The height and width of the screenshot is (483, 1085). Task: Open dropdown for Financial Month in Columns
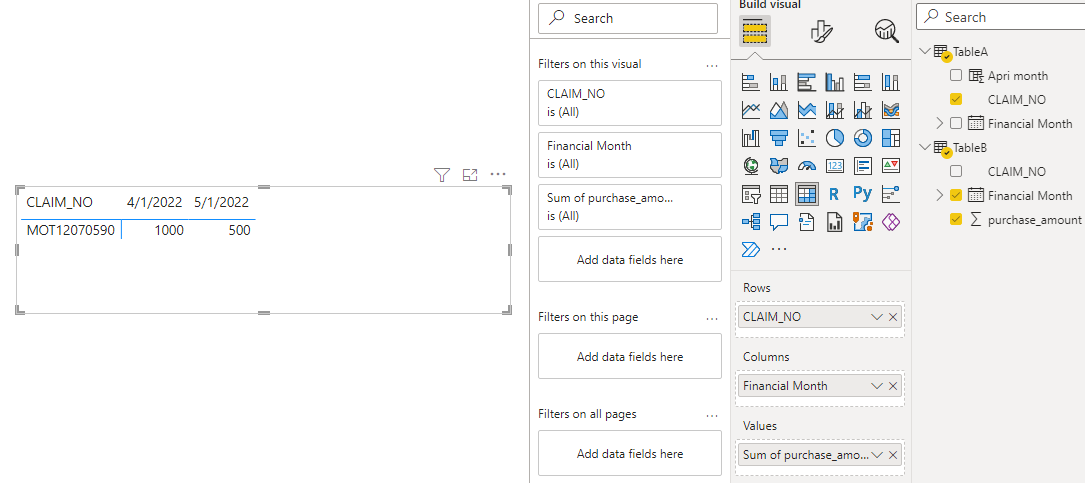coord(877,386)
